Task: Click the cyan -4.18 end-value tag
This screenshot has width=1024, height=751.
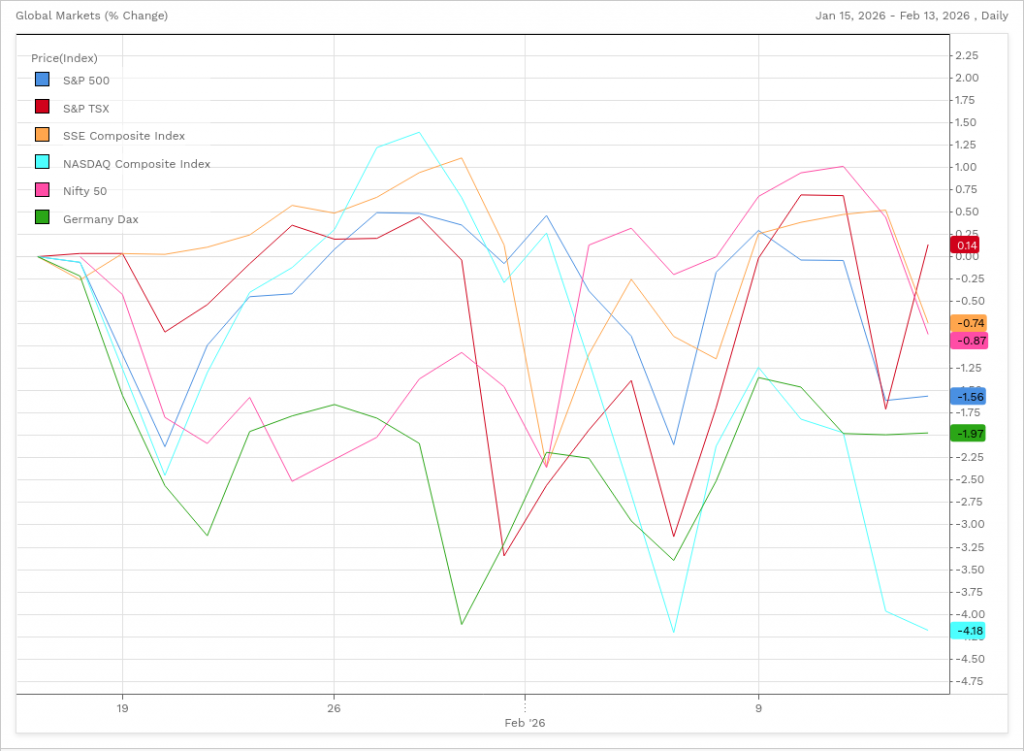Action: [970, 630]
